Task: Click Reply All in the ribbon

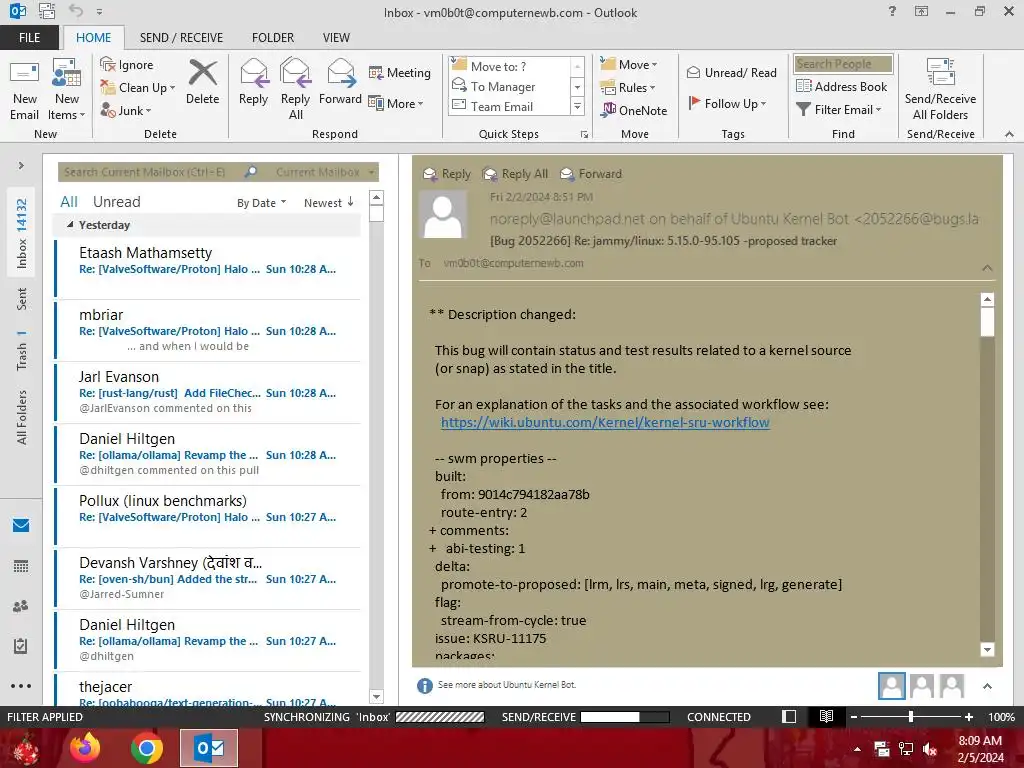Action: (x=295, y=90)
